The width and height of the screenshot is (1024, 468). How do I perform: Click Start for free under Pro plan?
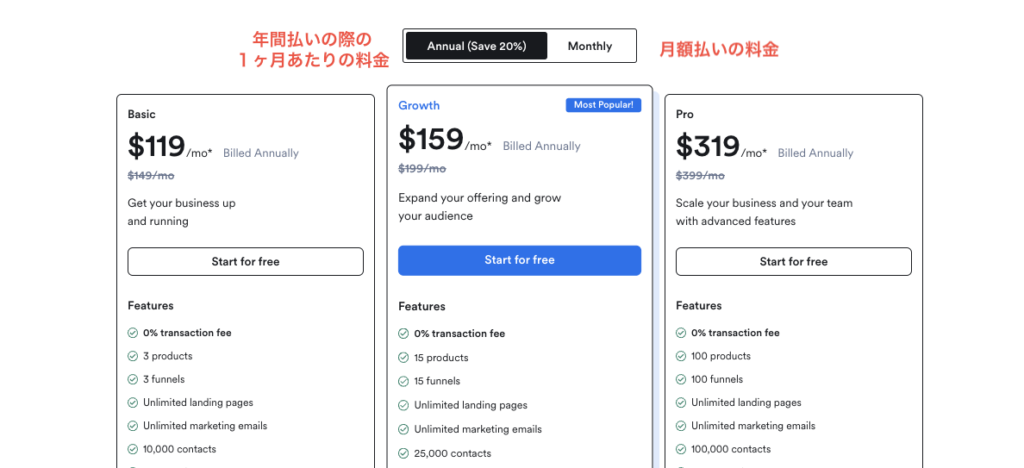pos(793,262)
